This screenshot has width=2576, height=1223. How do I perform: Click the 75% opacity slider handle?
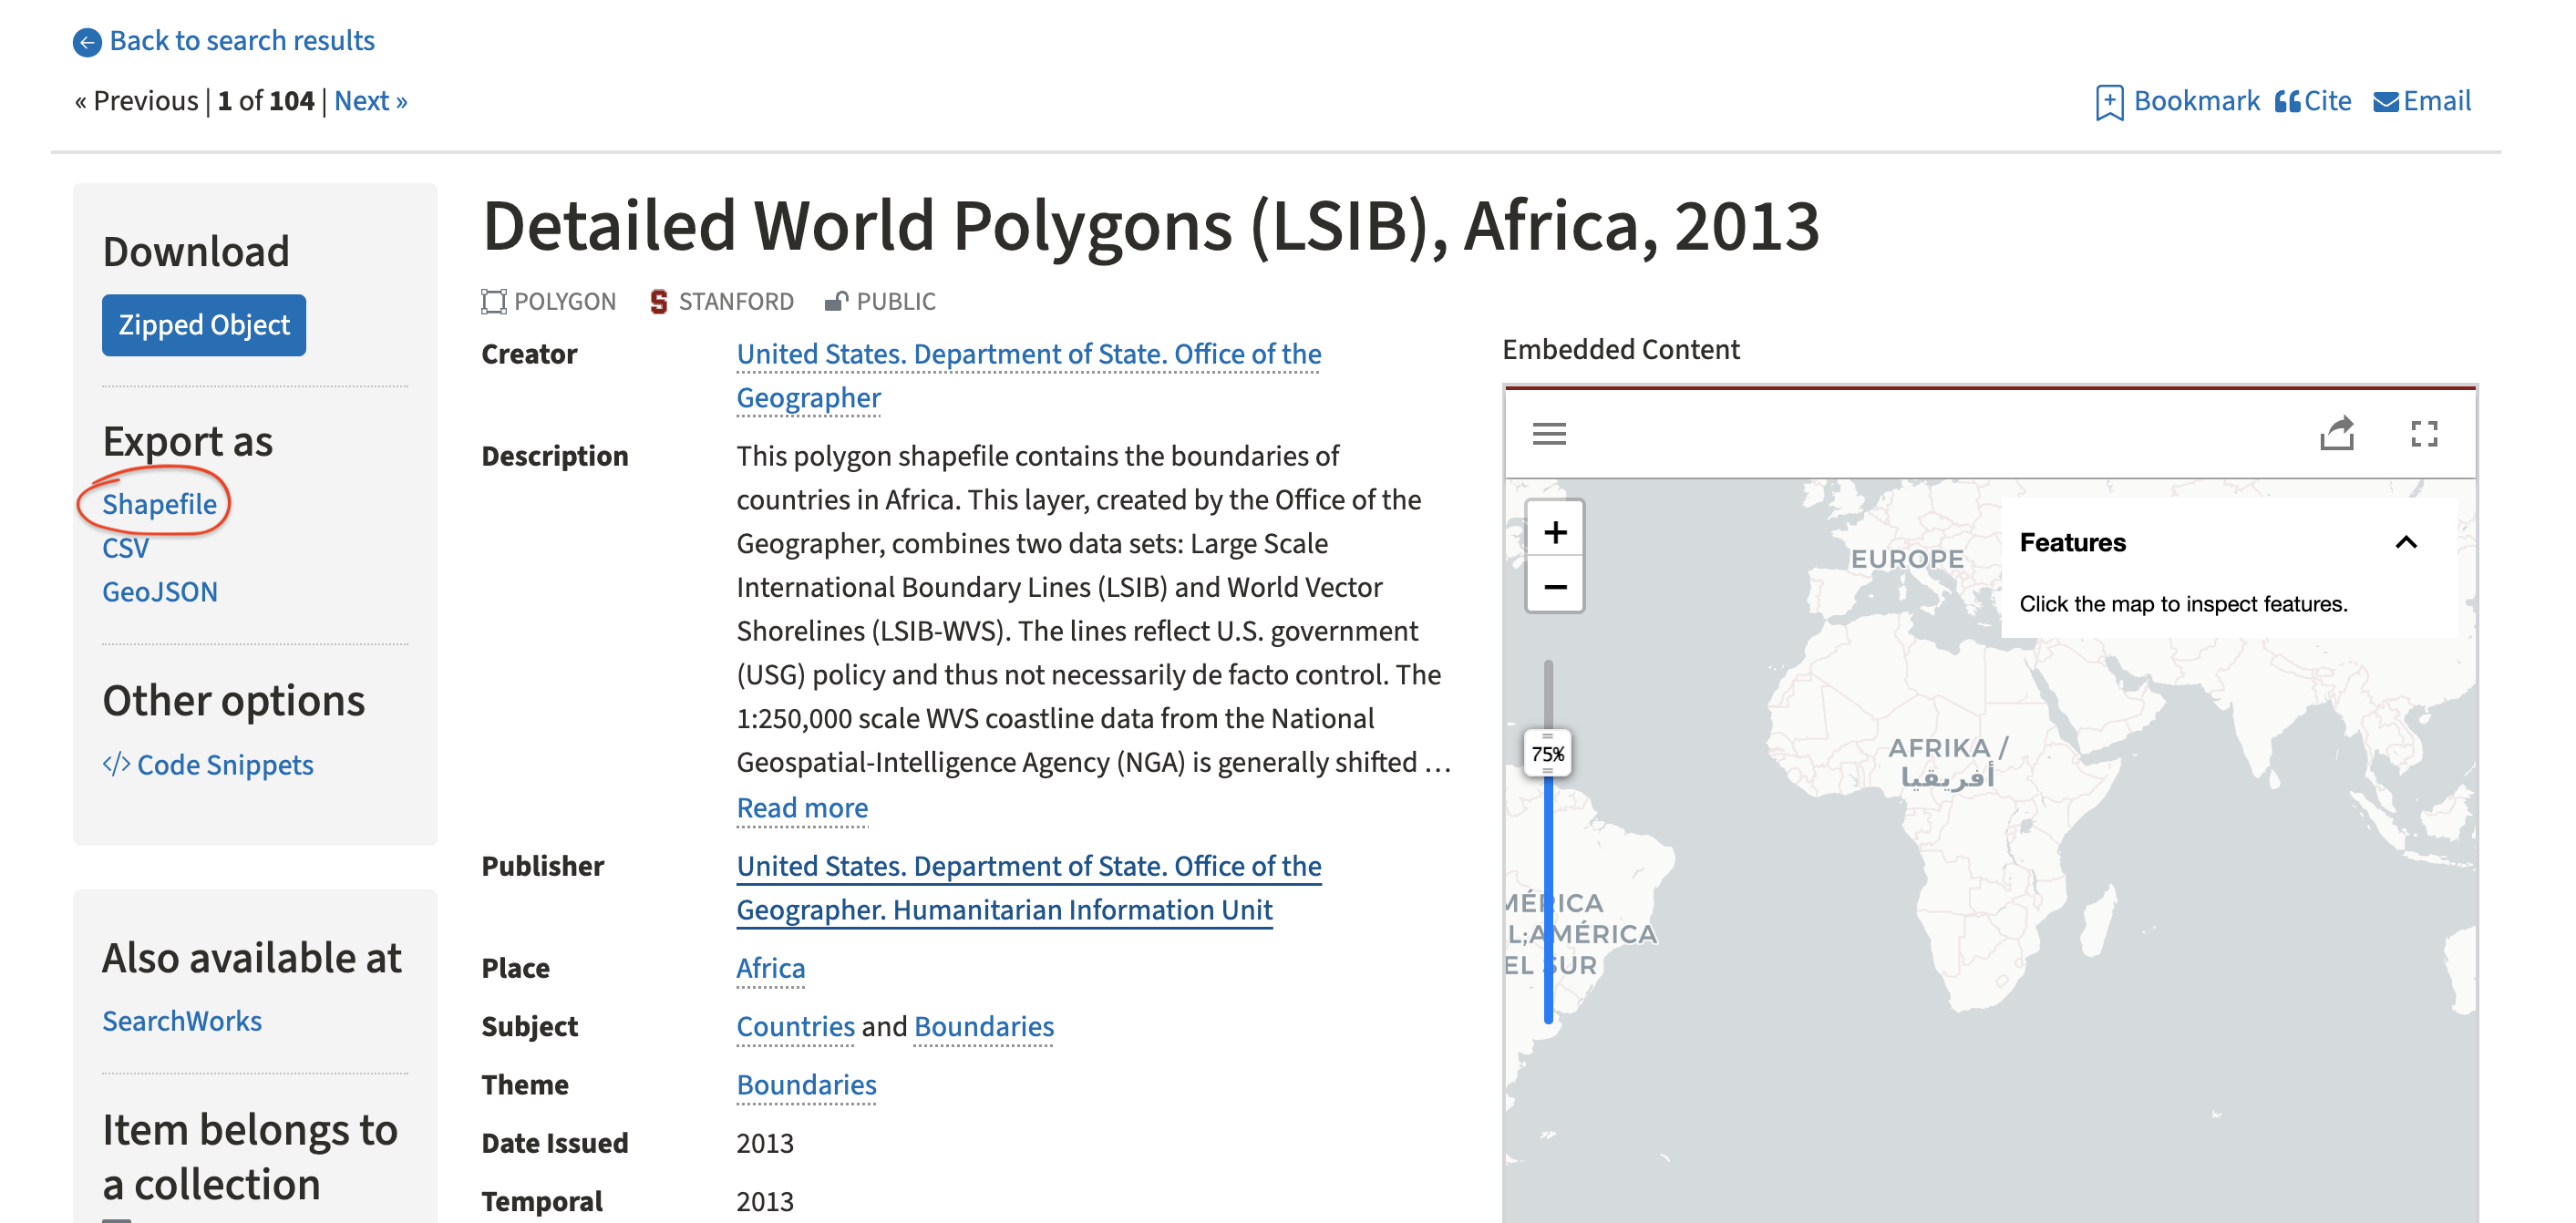[1547, 754]
